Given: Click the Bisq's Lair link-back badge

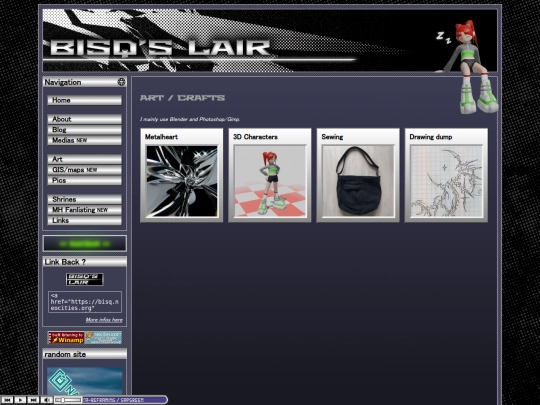Looking at the screenshot, I should pos(84,279).
